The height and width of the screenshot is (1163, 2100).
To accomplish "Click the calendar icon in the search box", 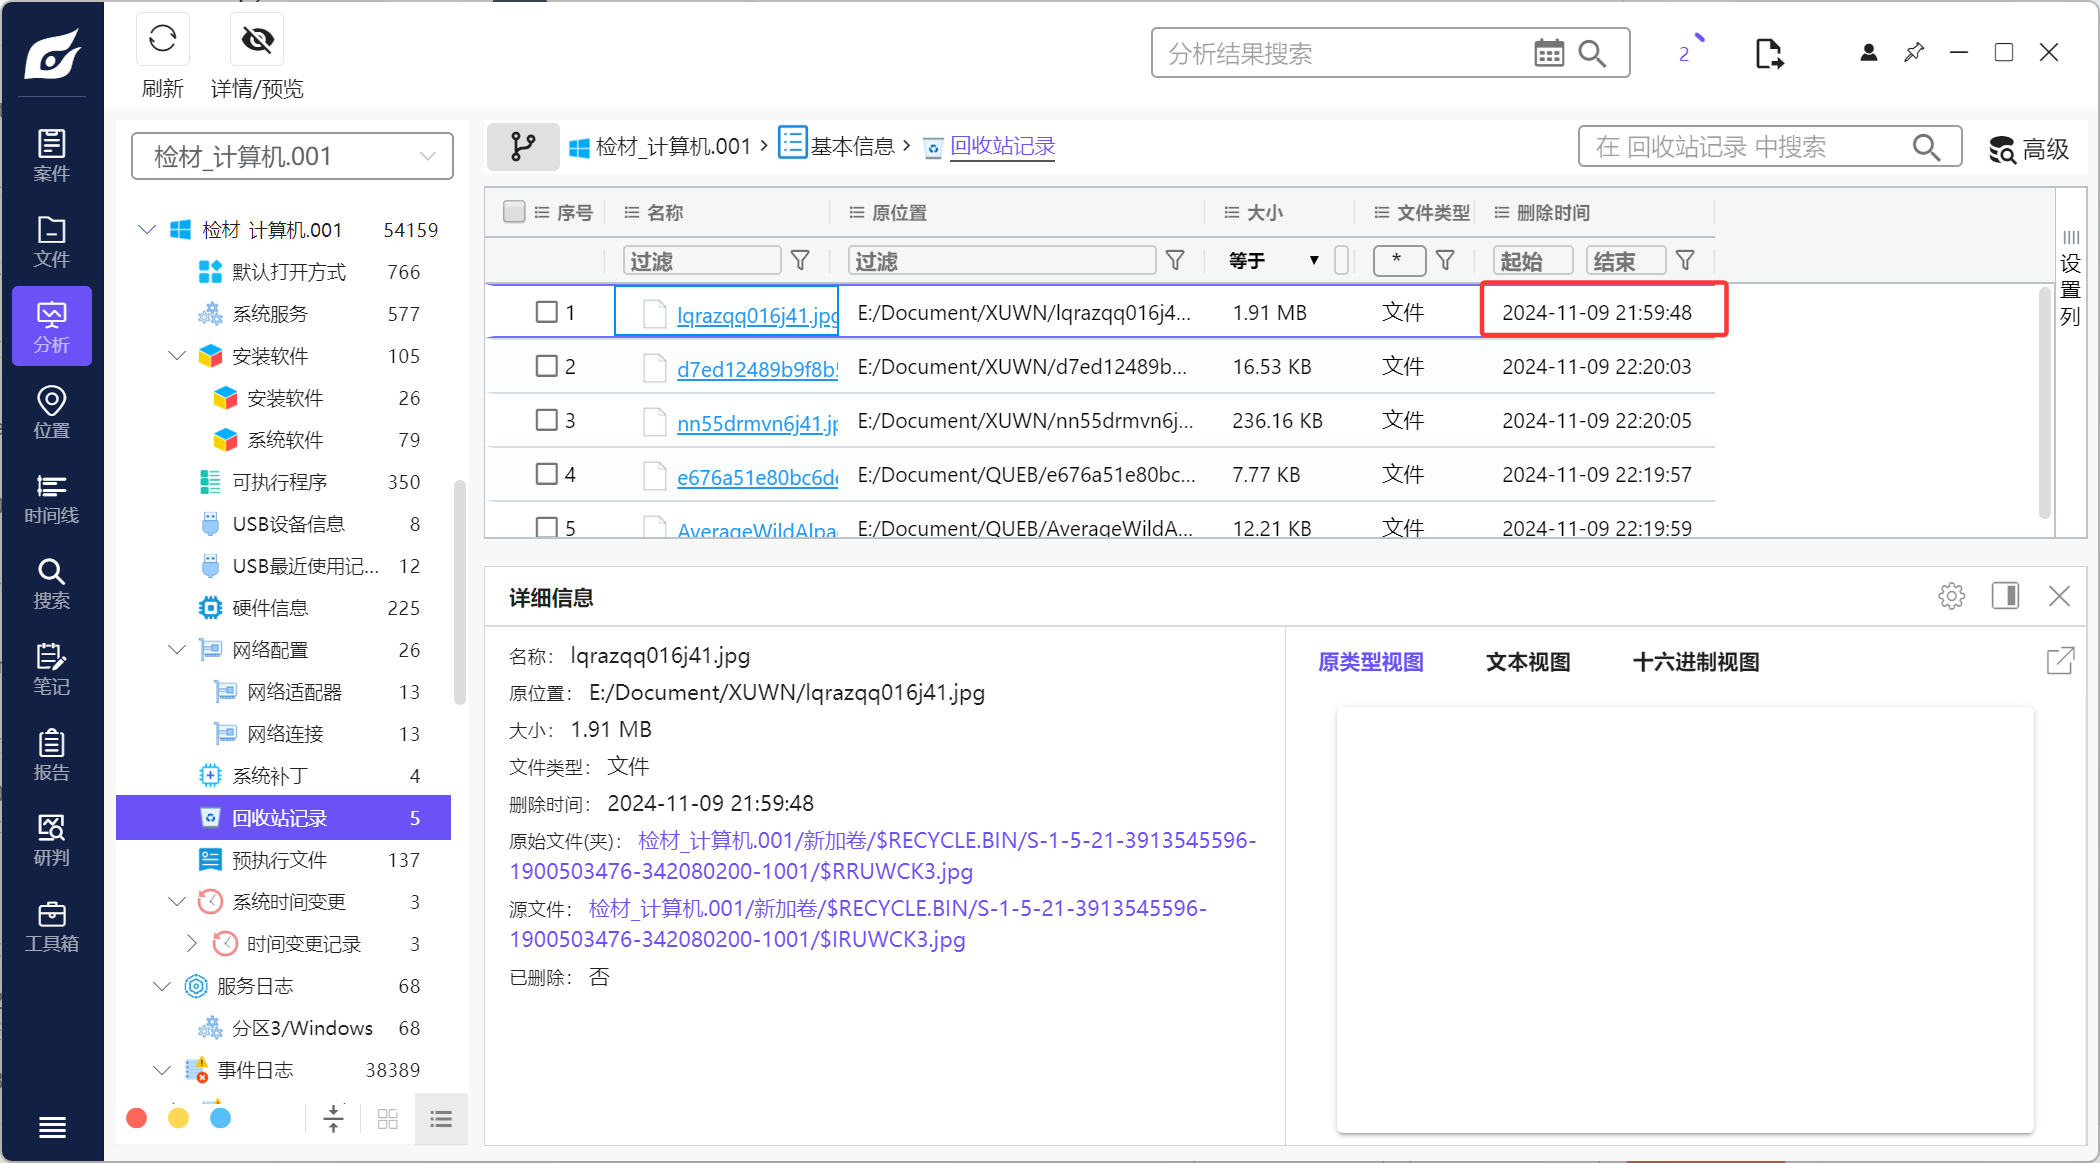I will click(x=1548, y=53).
